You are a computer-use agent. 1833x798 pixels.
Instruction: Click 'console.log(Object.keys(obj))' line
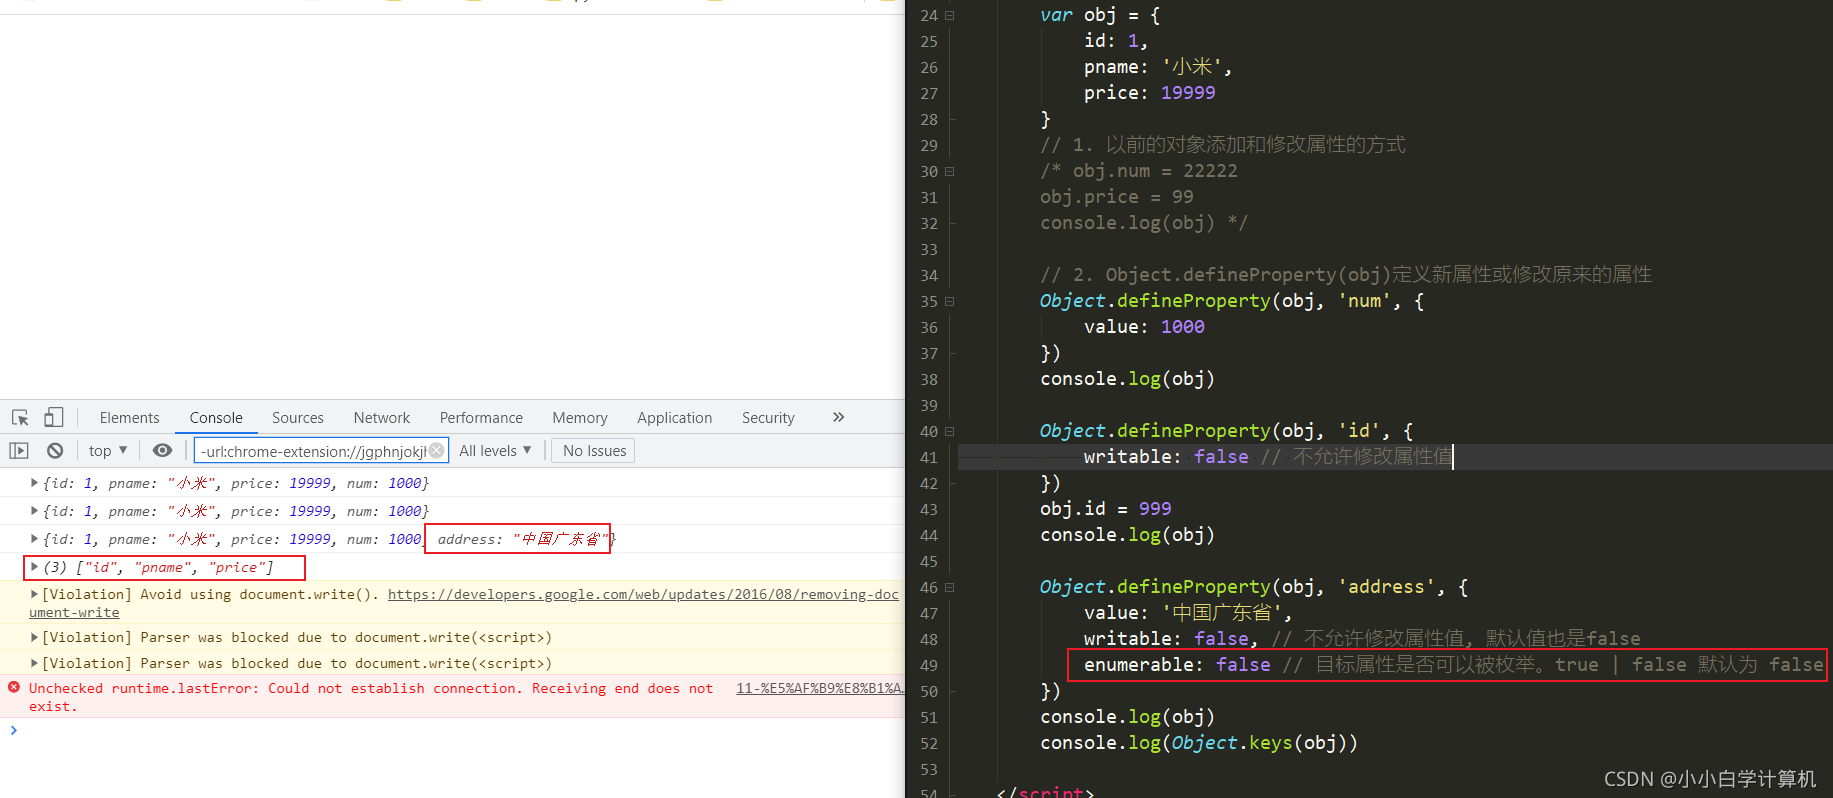[x=1199, y=743]
